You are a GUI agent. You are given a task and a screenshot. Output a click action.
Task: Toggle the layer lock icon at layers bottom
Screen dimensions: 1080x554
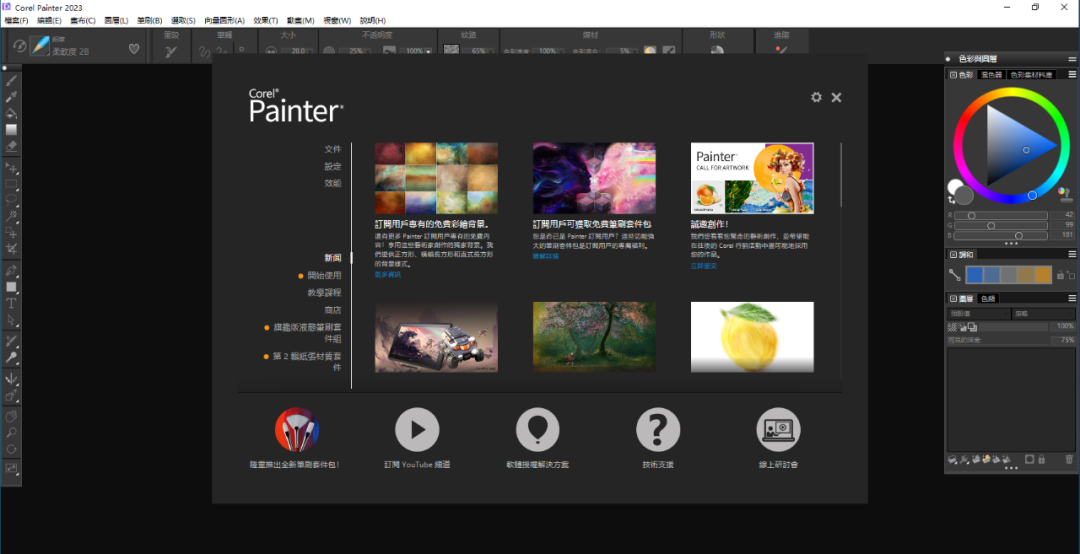(x=1041, y=459)
